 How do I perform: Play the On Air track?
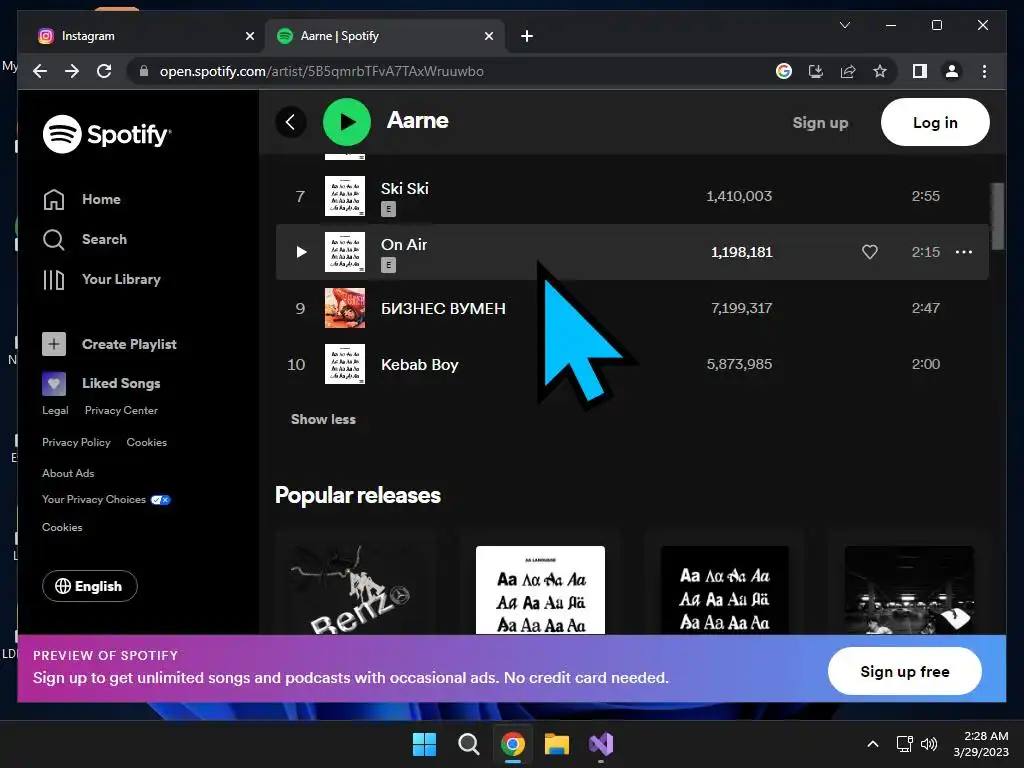[x=301, y=252]
